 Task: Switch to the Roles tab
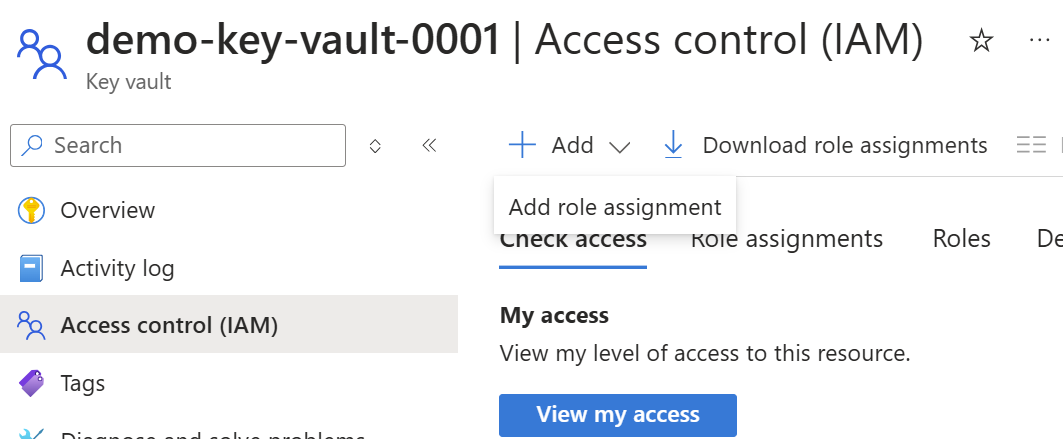(961, 239)
